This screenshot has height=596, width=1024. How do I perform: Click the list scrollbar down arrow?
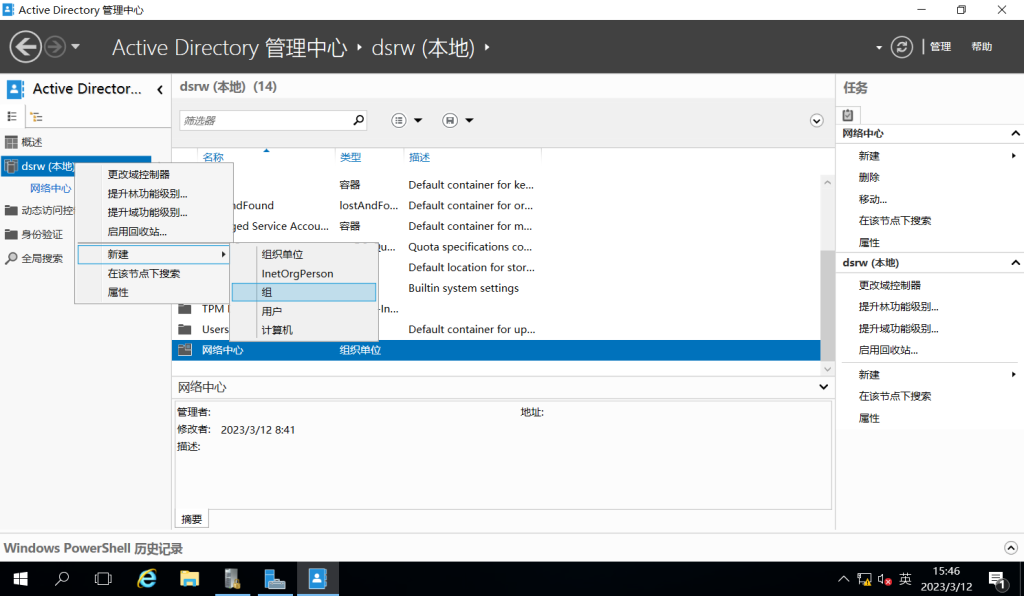click(827, 369)
